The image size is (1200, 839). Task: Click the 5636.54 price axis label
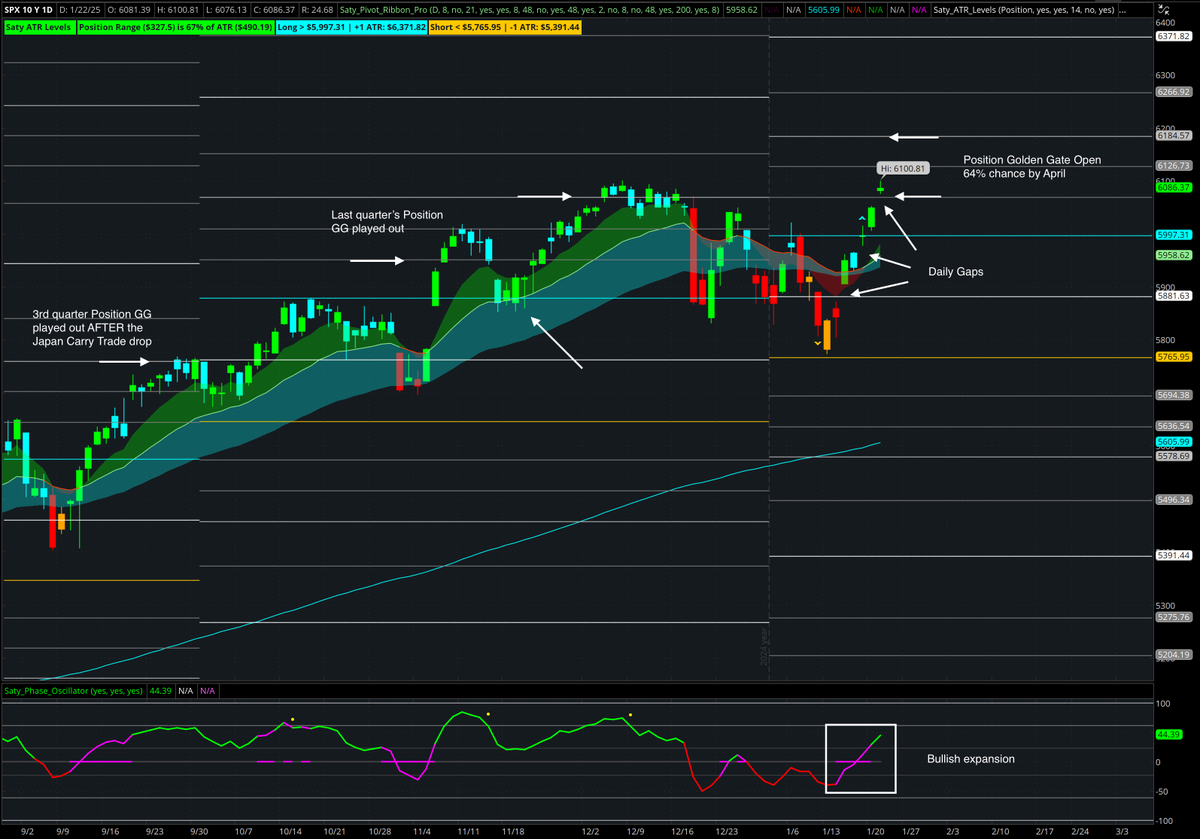1173,426
